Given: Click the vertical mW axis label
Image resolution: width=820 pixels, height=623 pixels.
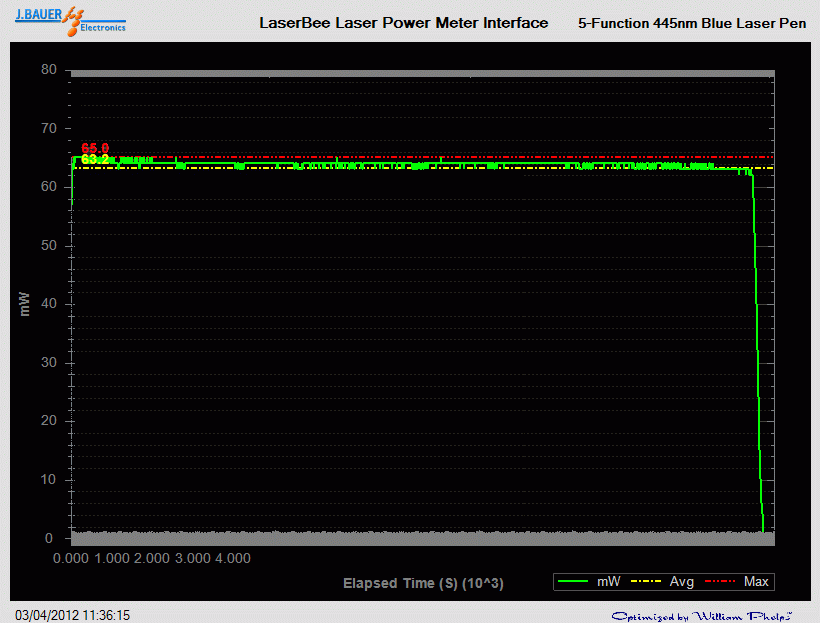Looking at the screenshot, I should [26, 304].
